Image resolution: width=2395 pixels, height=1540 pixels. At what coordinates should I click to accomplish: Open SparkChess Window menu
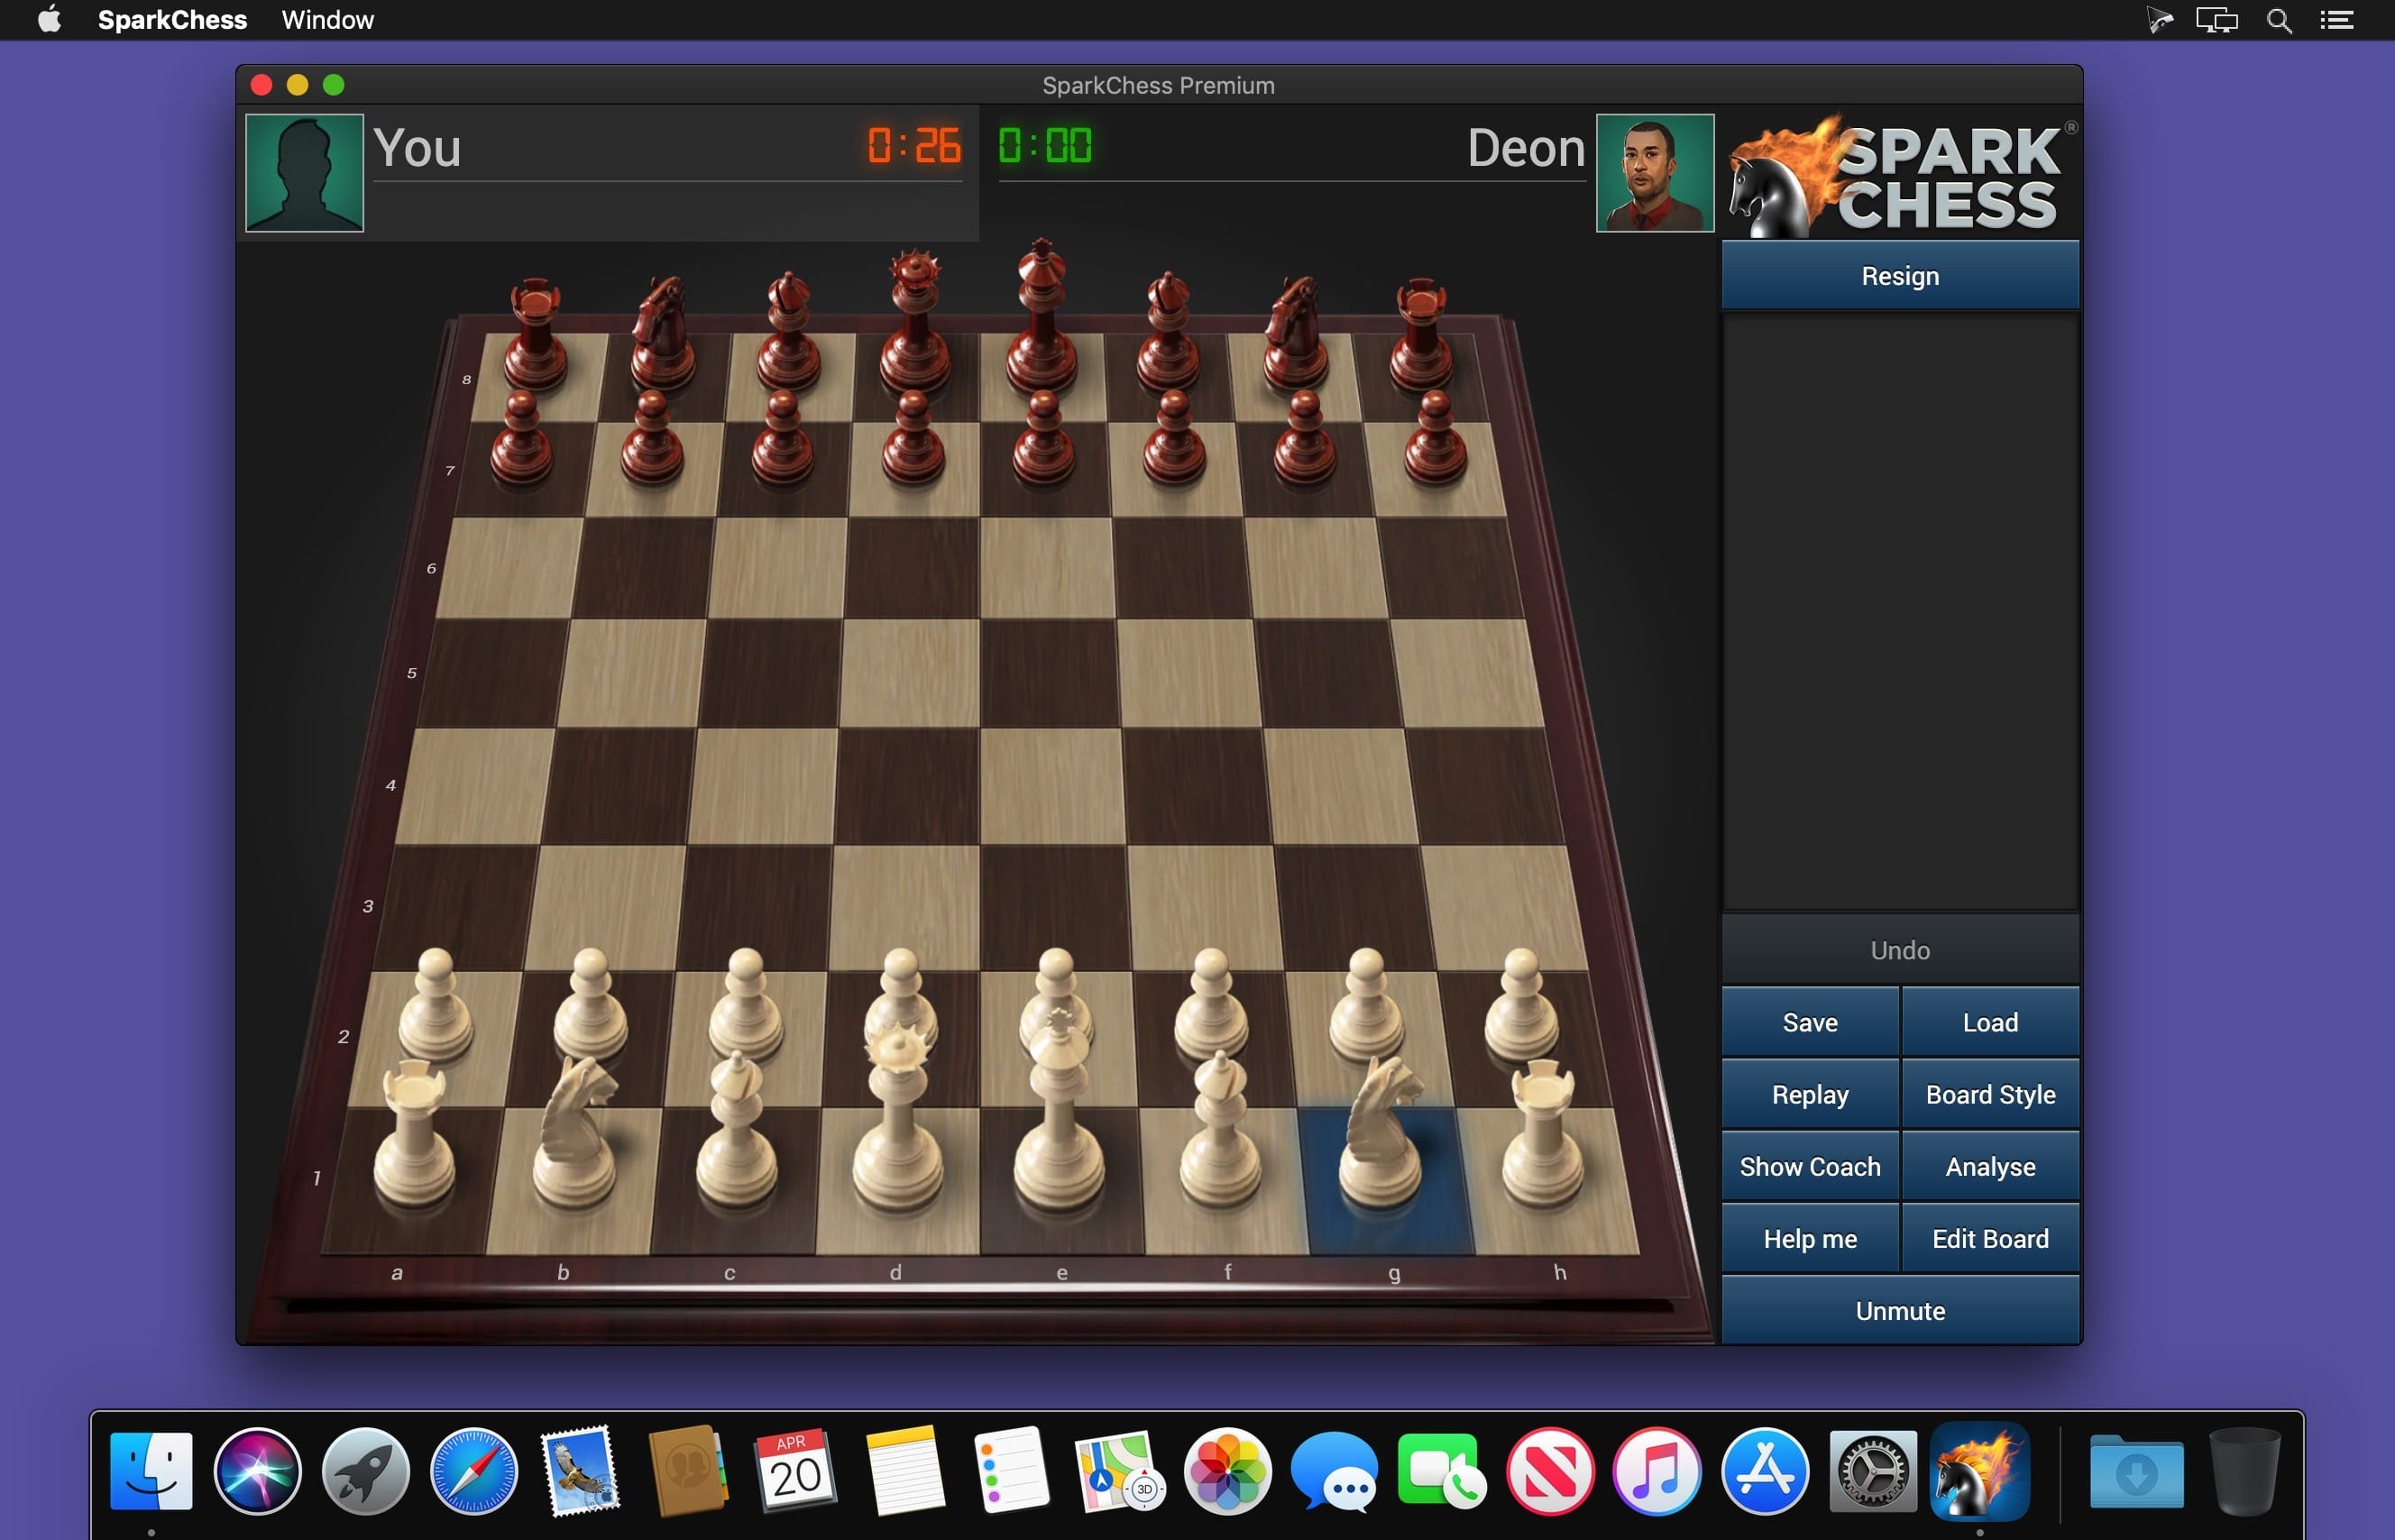tap(326, 19)
